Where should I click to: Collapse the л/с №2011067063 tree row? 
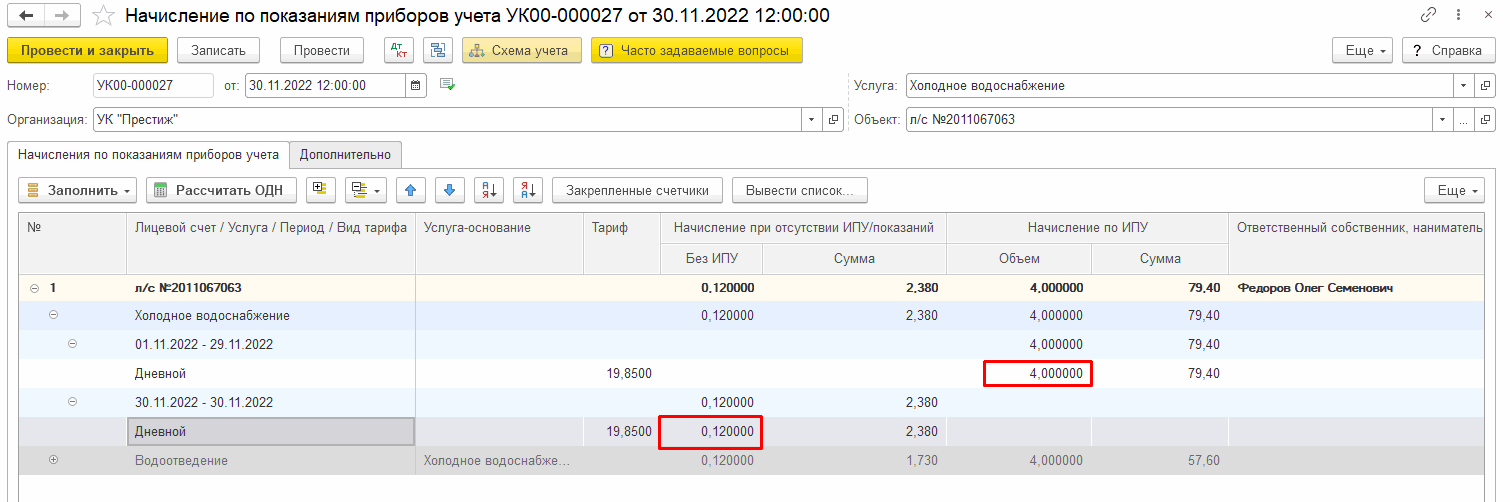click(35, 288)
